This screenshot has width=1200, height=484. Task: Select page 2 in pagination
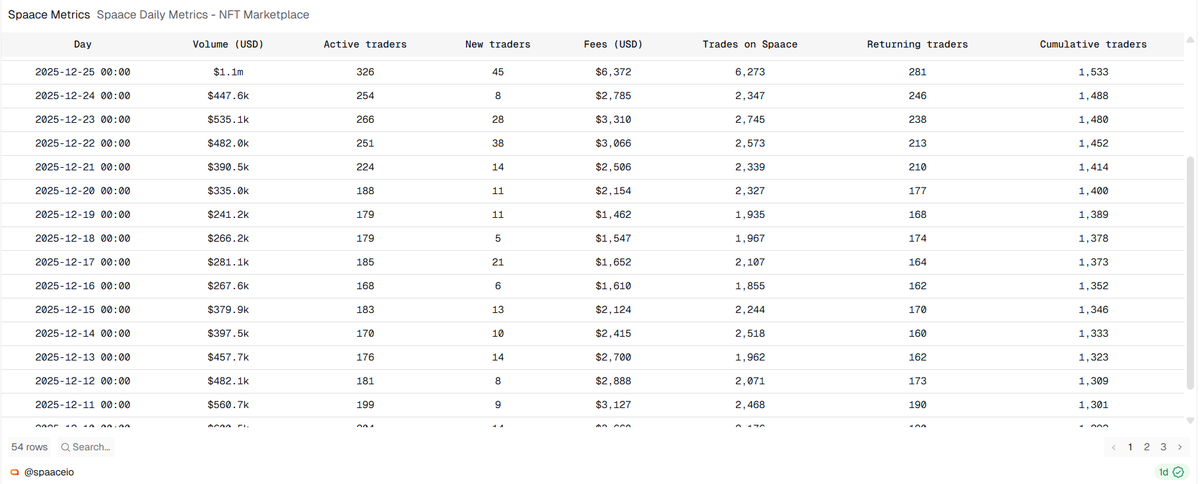click(1147, 447)
